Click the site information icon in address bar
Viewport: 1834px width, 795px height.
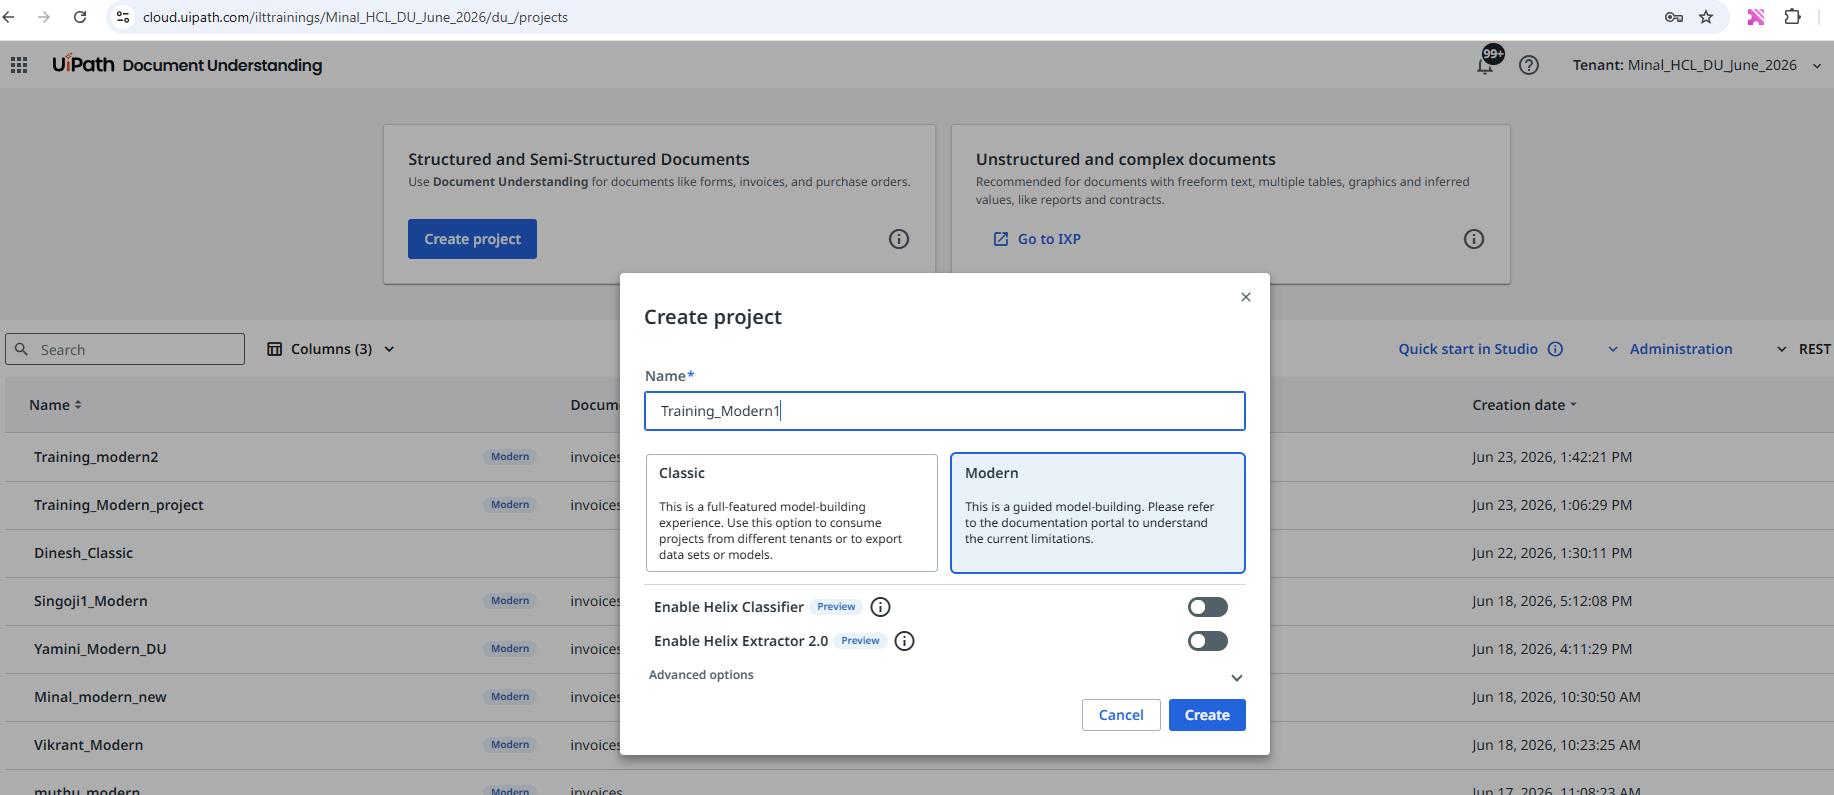[x=123, y=17]
